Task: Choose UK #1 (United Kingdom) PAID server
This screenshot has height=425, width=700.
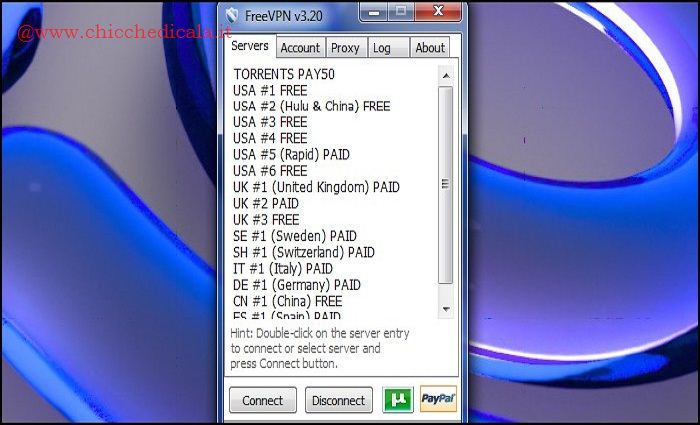Action: (x=316, y=187)
